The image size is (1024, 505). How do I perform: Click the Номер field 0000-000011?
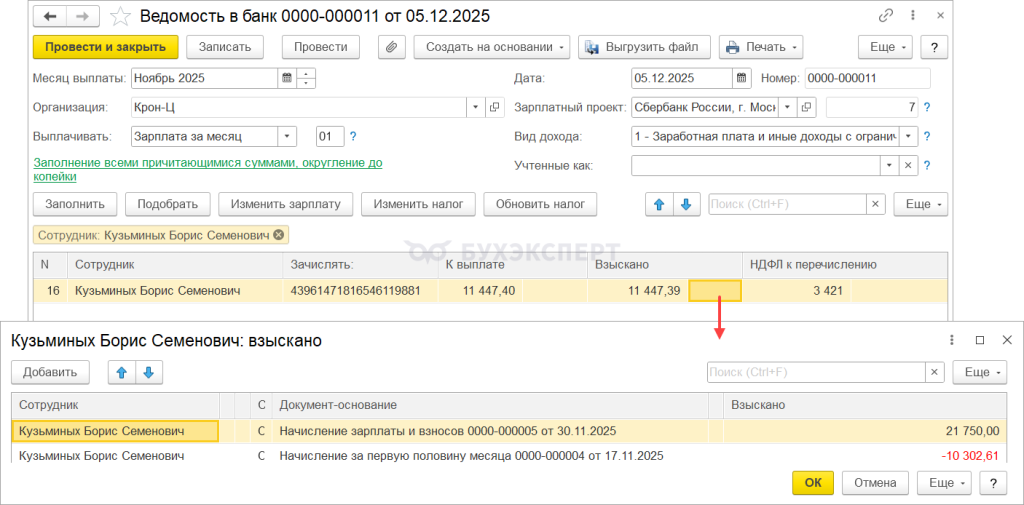[867, 78]
